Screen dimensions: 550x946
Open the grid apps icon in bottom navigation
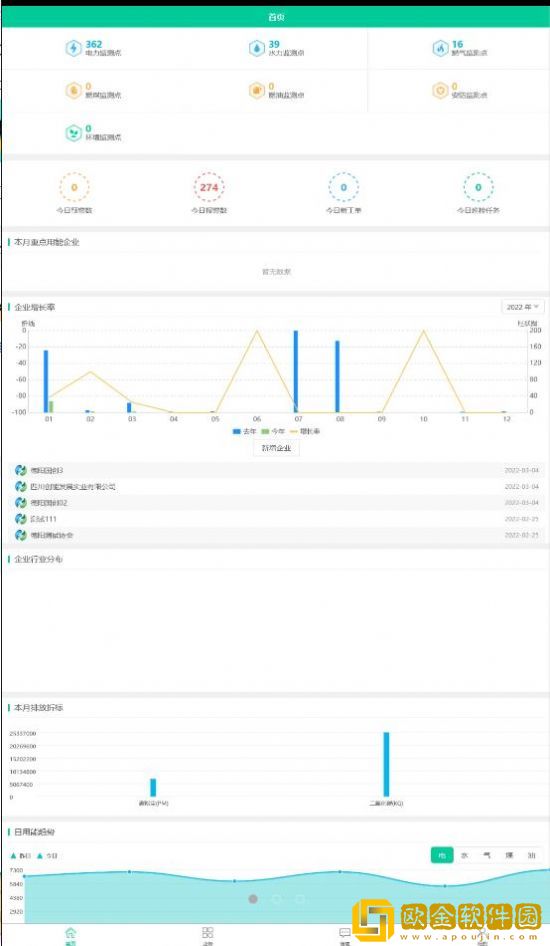[x=207, y=935]
